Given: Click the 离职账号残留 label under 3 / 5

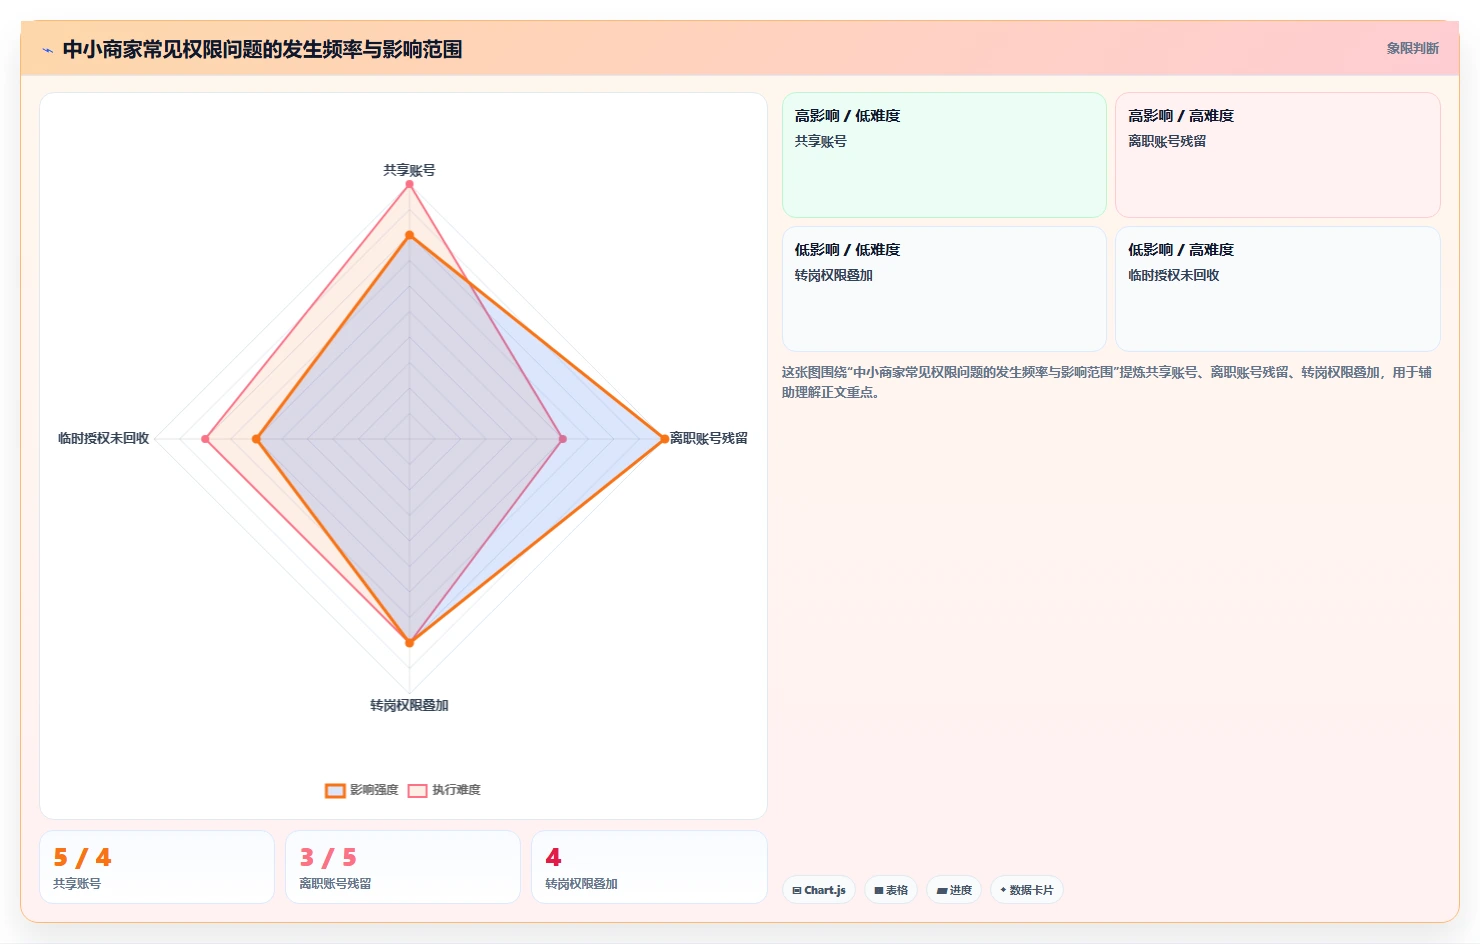Looking at the screenshot, I should pos(335,884).
